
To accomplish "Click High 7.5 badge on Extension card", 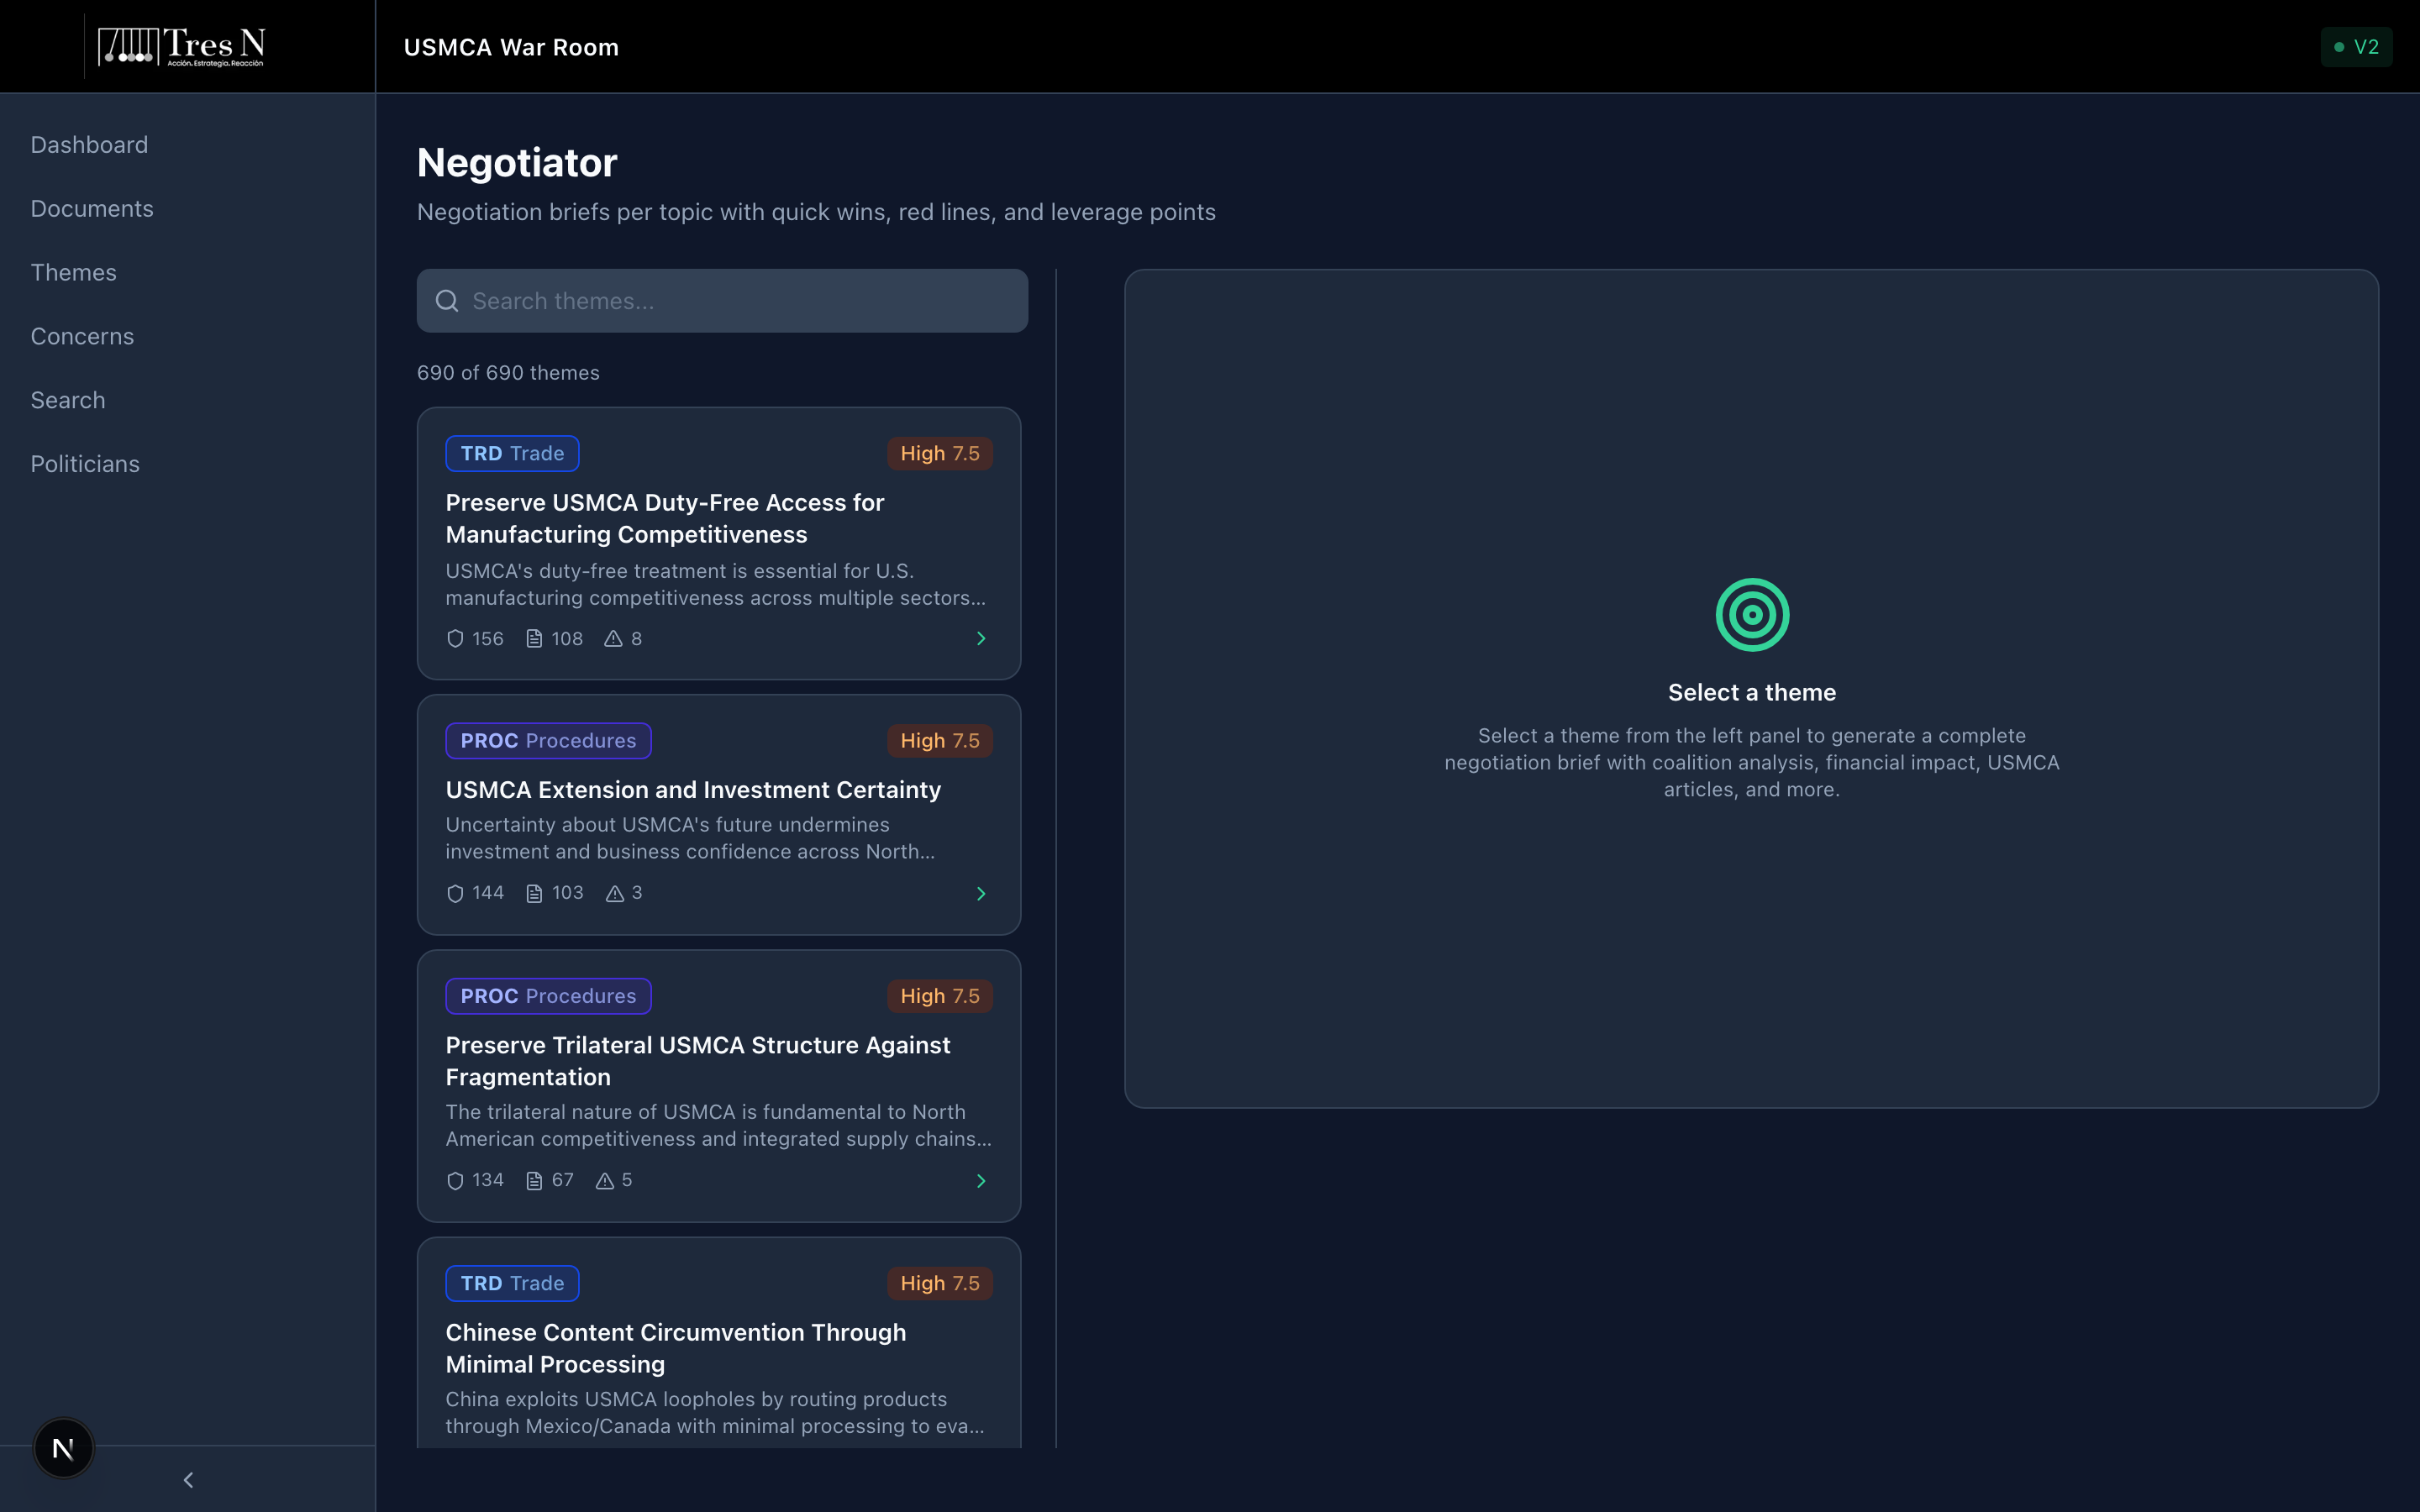I will (x=939, y=741).
